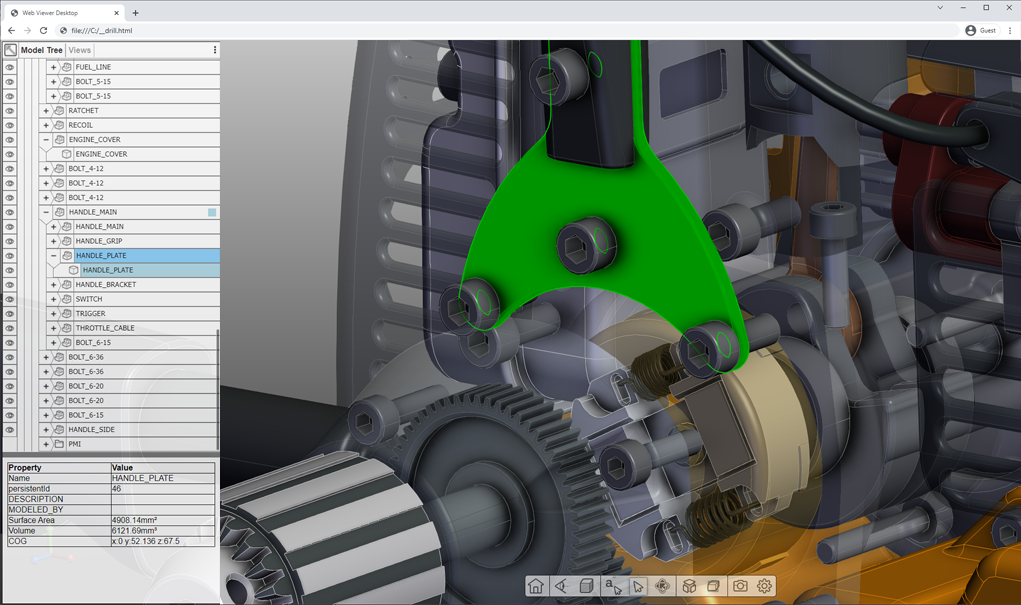This screenshot has width=1021, height=605.
Task: Click the cutting plane section icon
Action: [x=714, y=587]
